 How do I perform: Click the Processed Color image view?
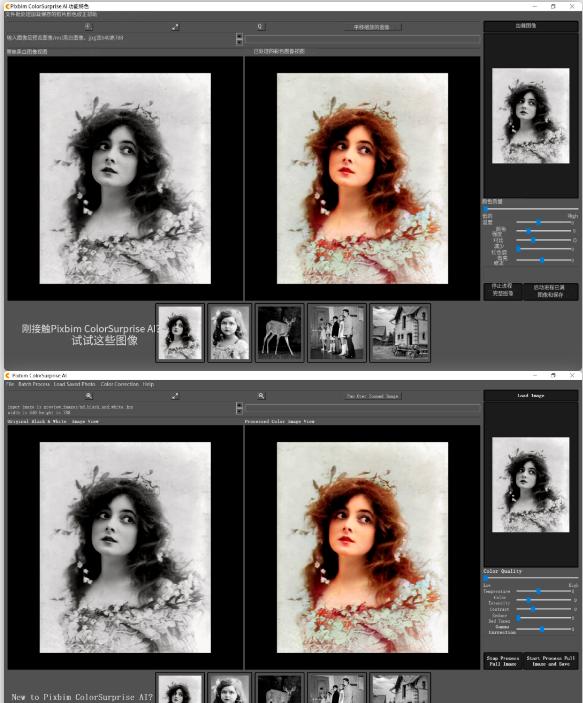click(362, 547)
